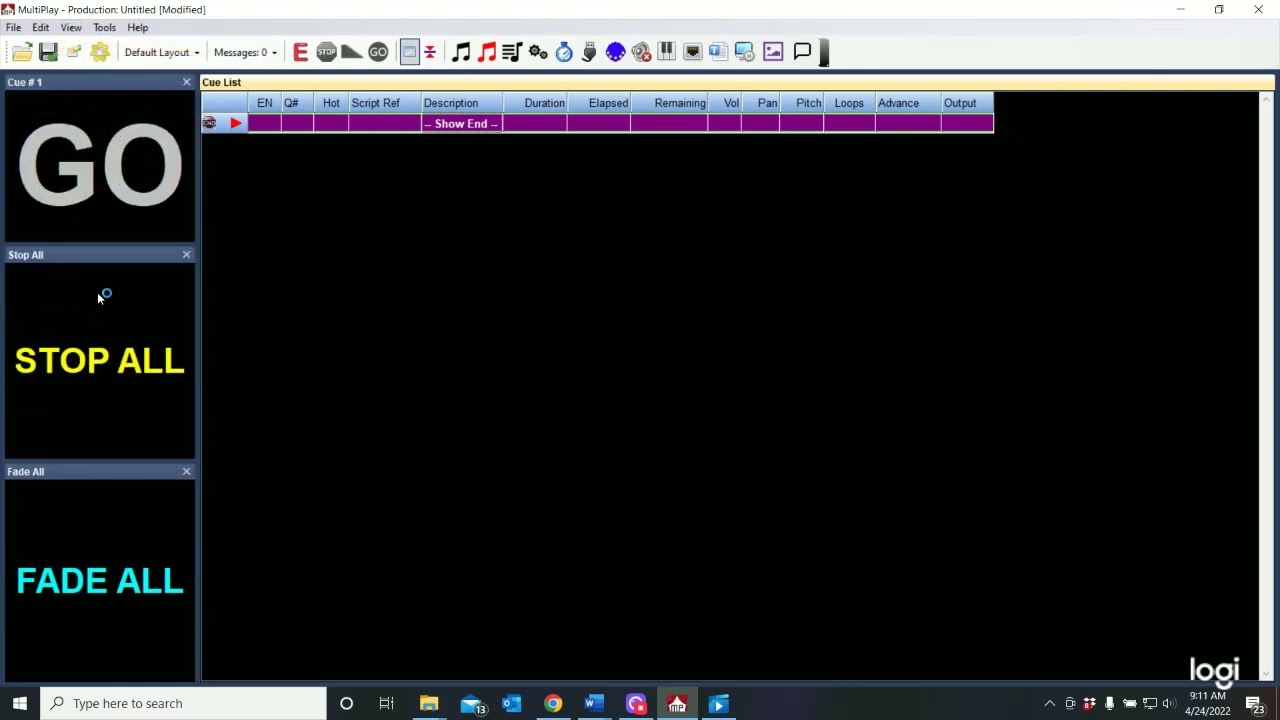The image size is (1280, 720).
Task: Add cue with red music note icon
Action: point(487,52)
